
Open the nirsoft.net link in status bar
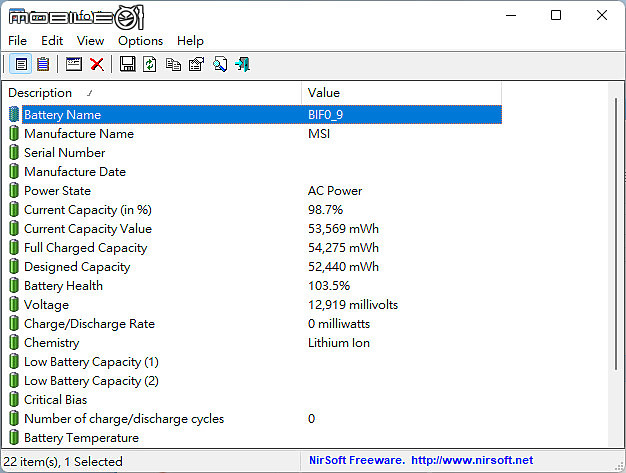pyautogui.click(x=472, y=460)
